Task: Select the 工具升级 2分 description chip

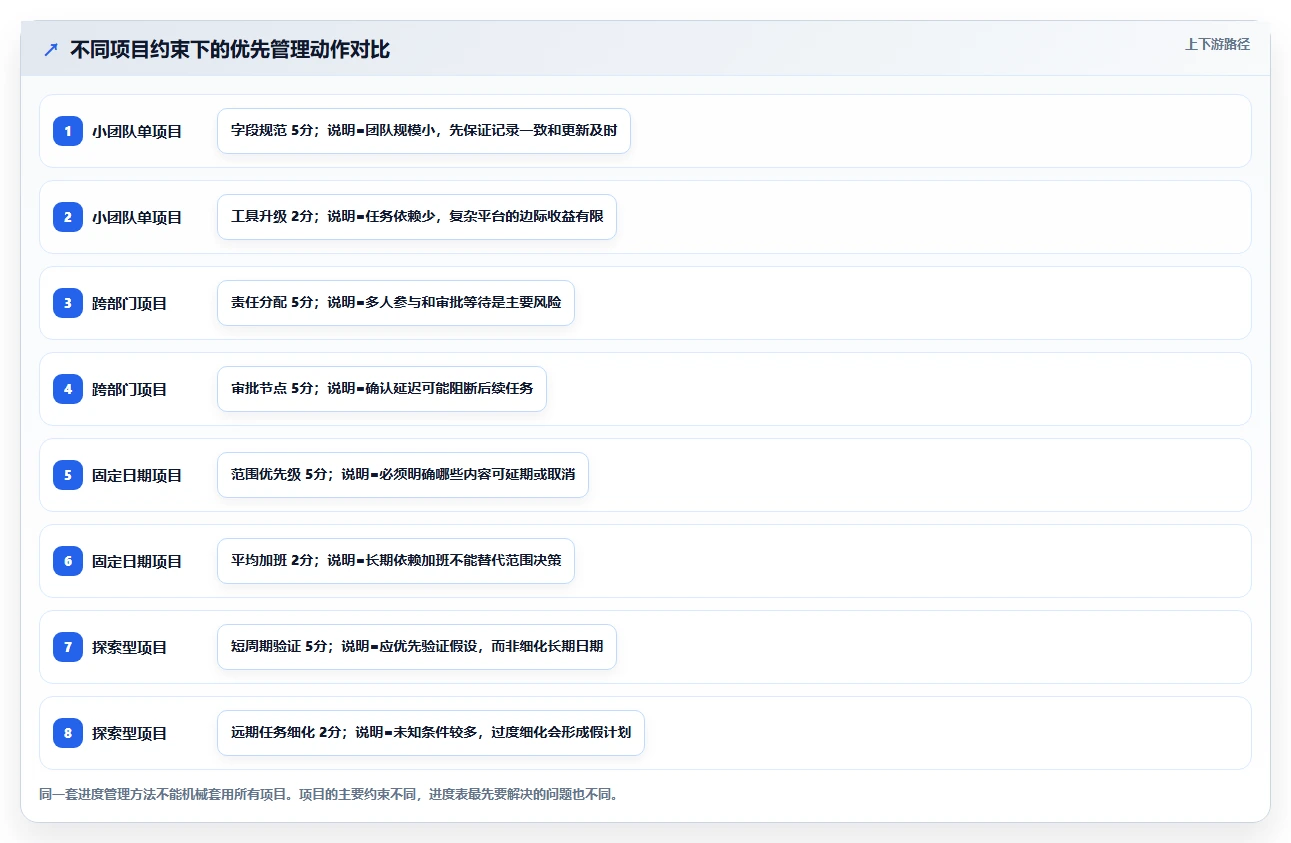Action: pyautogui.click(x=417, y=217)
